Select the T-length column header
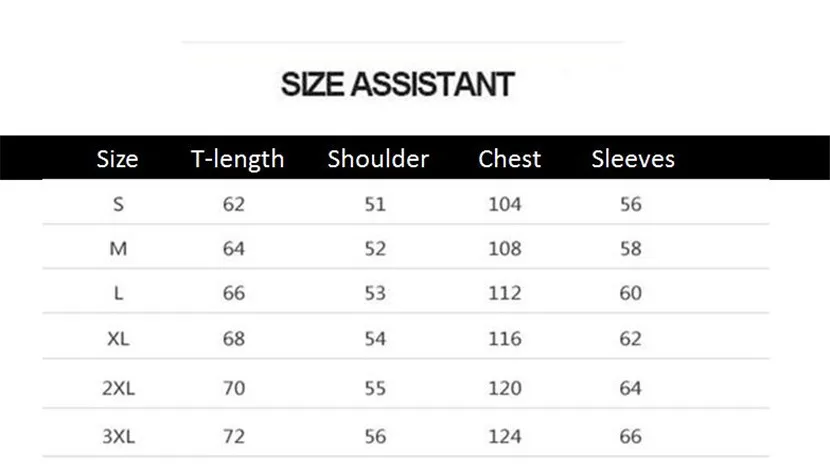The width and height of the screenshot is (830, 470). click(x=238, y=159)
